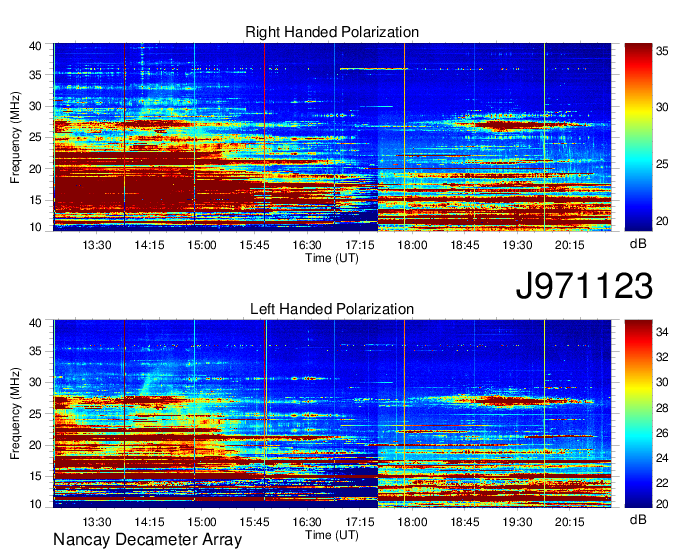This screenshot has width=680, height=552.
Task: Select 15:00 time tick under Right Handed plot
Action: (x=202, y=245)
